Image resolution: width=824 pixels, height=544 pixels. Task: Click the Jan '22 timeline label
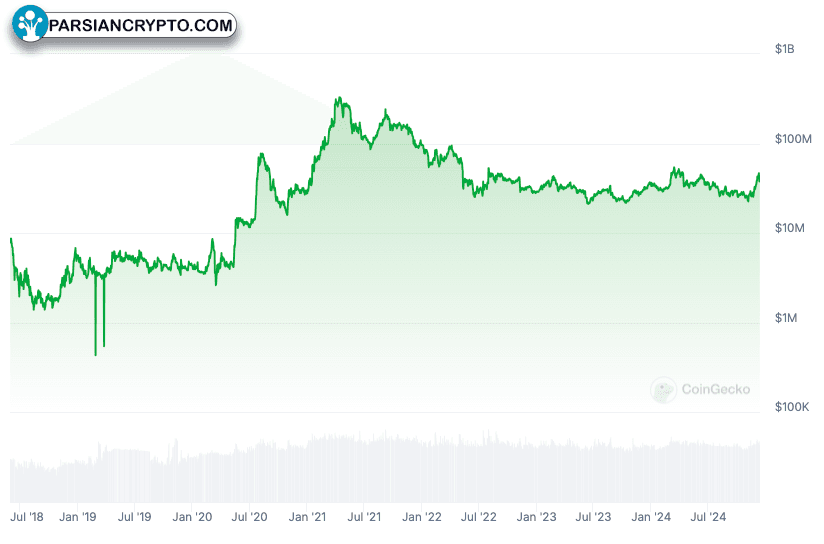[x=422, y=517]
